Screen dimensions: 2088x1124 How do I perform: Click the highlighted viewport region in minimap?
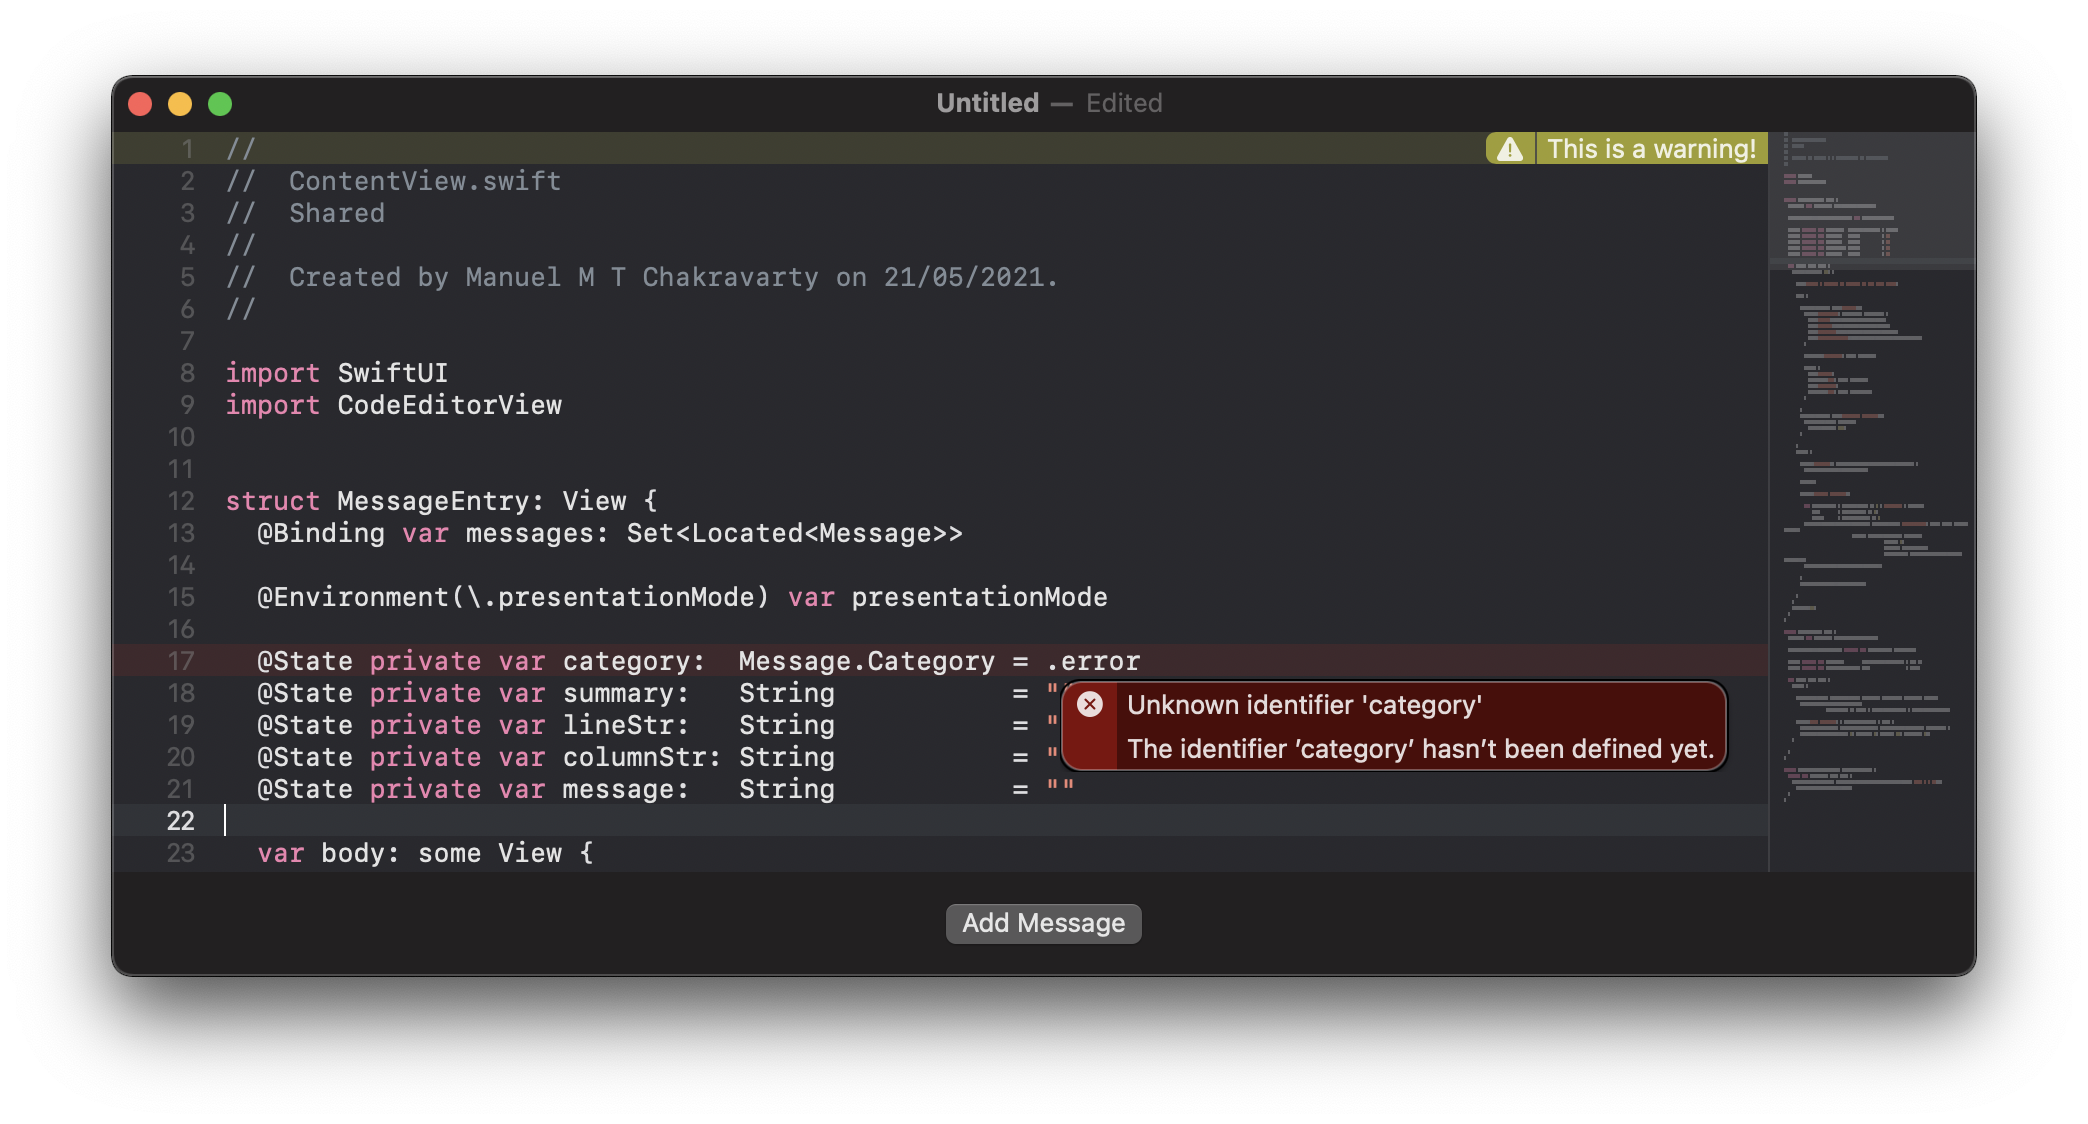coord(1871,198)
